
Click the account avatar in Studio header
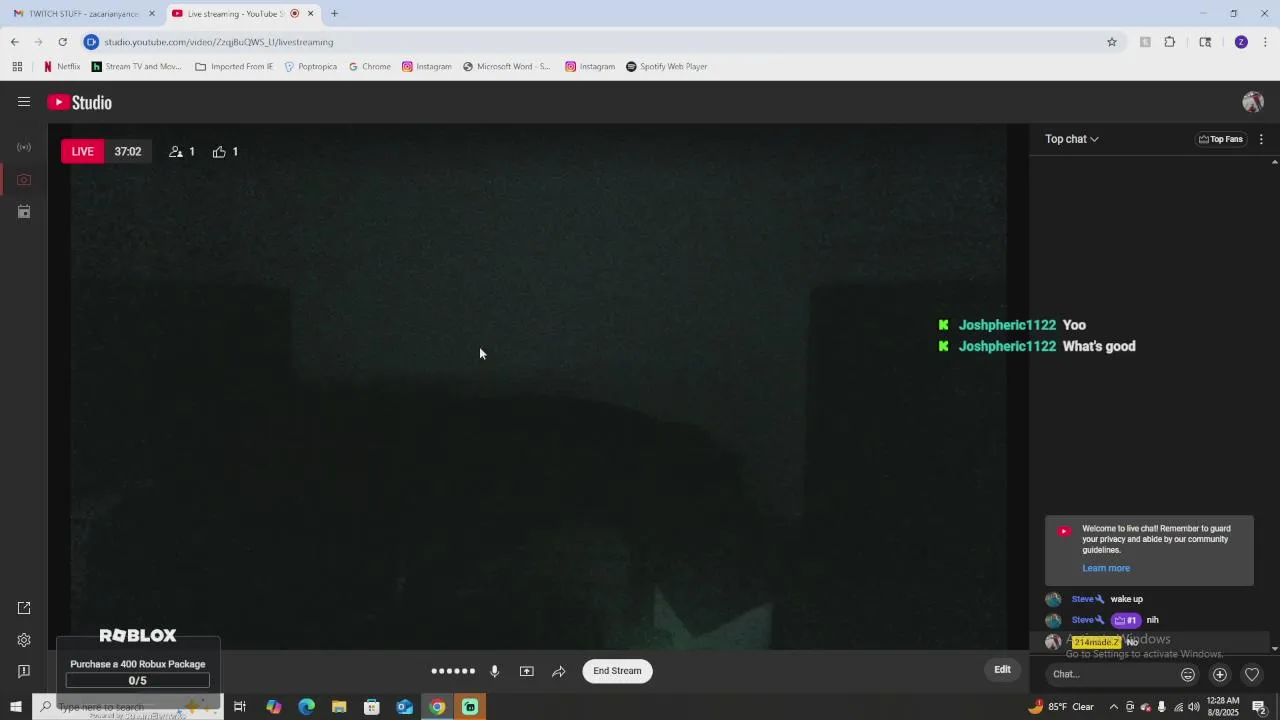(x=1253, y=102)
